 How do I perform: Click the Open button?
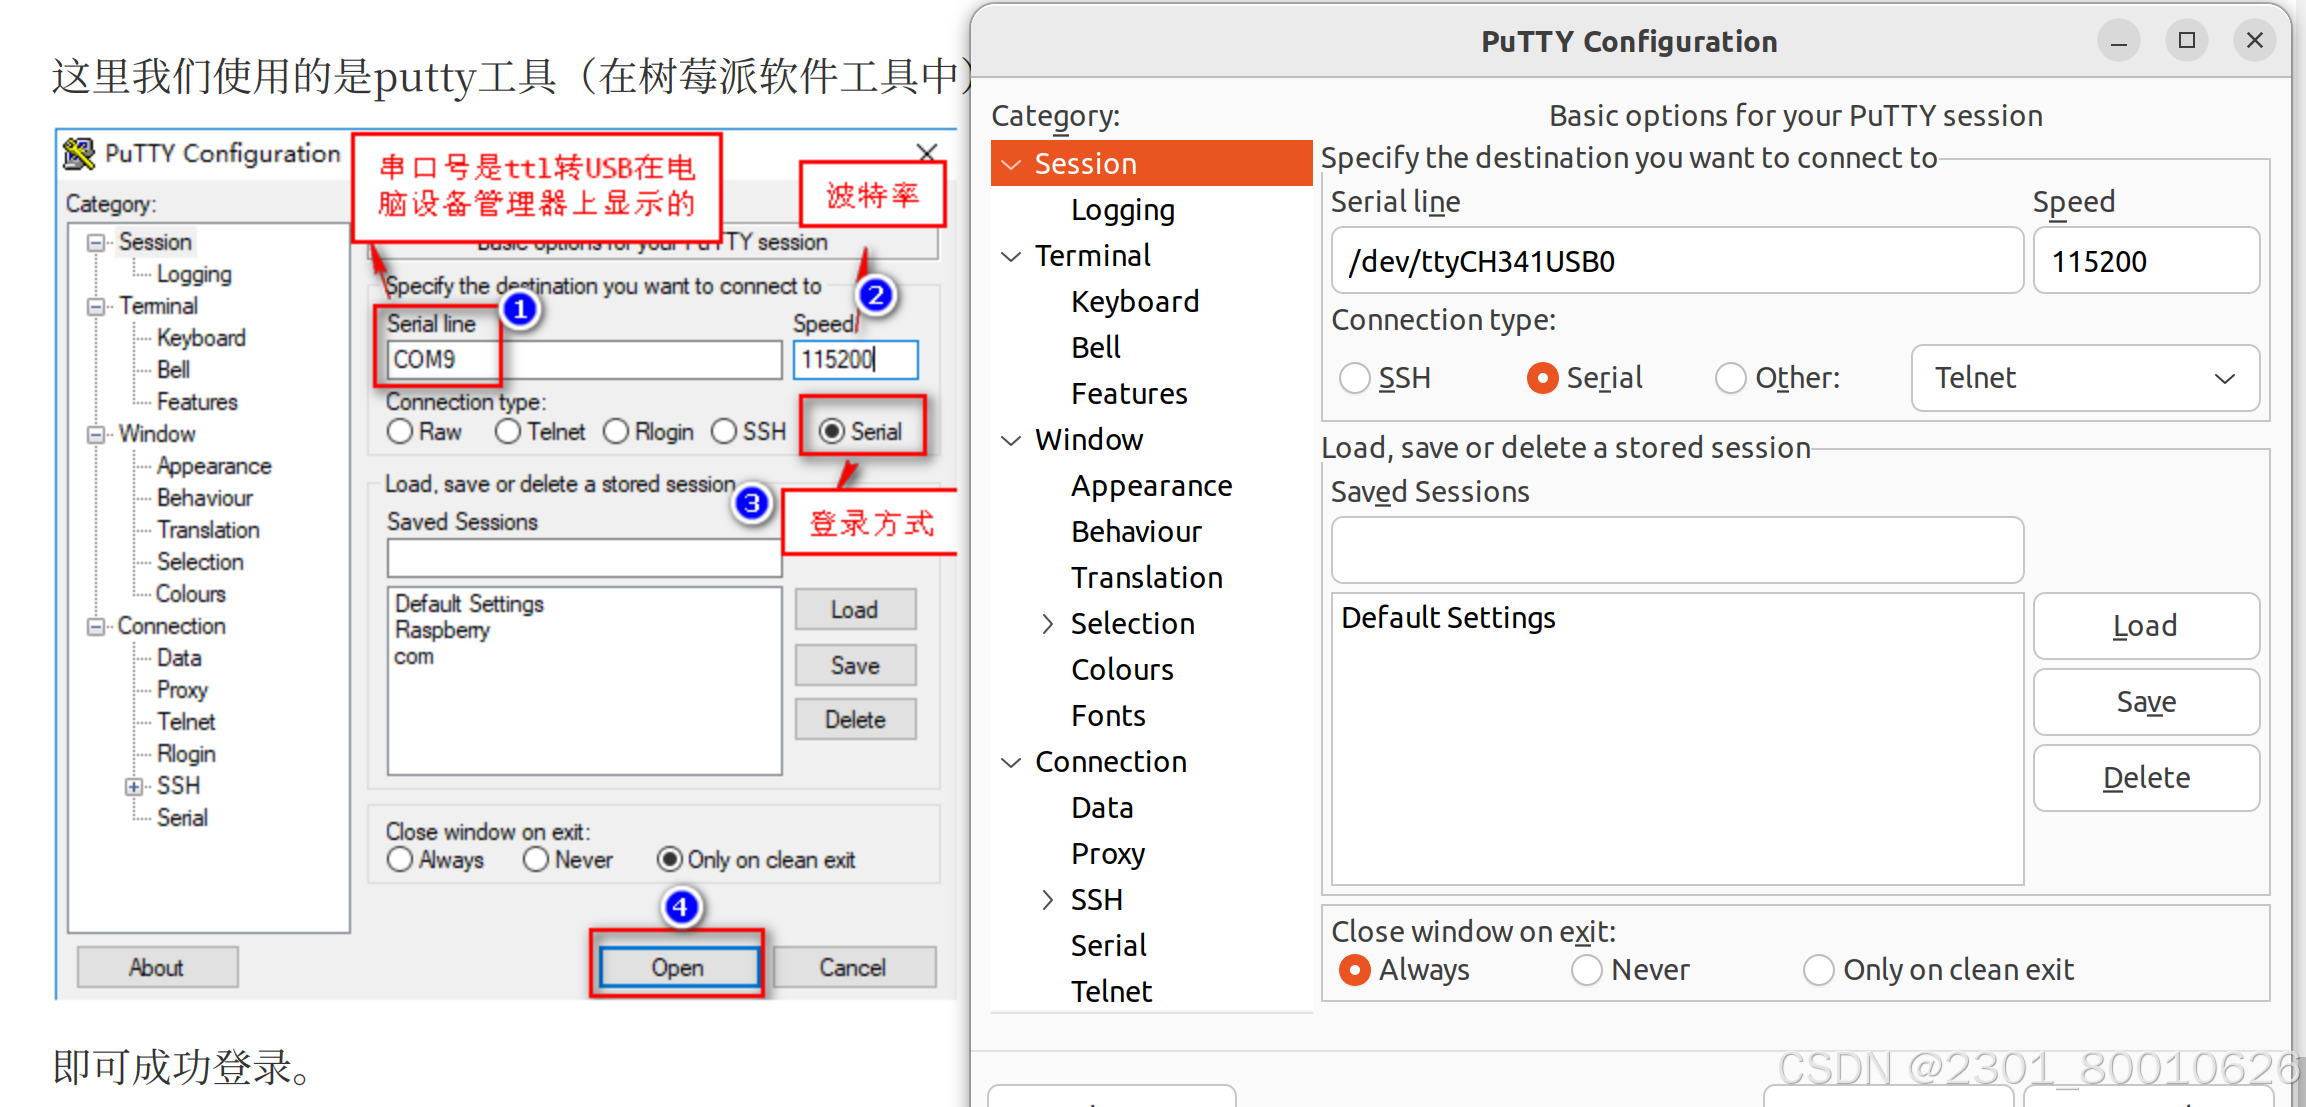coord(677,966)
